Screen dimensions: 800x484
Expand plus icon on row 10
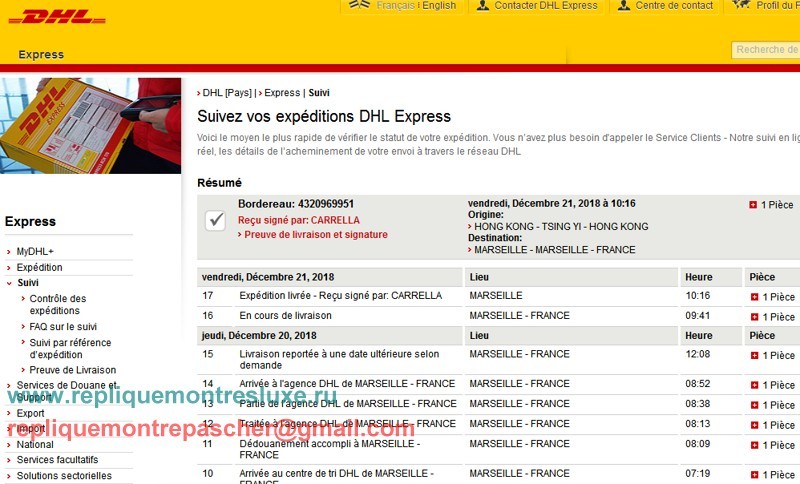pyautogui.click(x=754, y=475)
